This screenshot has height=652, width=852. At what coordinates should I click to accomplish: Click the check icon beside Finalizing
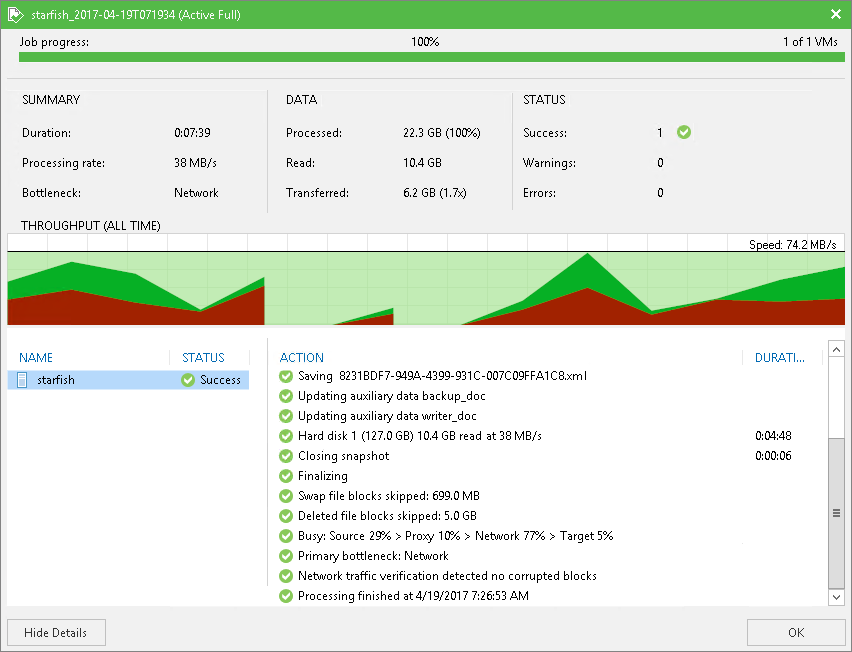(x=286, y=476)
